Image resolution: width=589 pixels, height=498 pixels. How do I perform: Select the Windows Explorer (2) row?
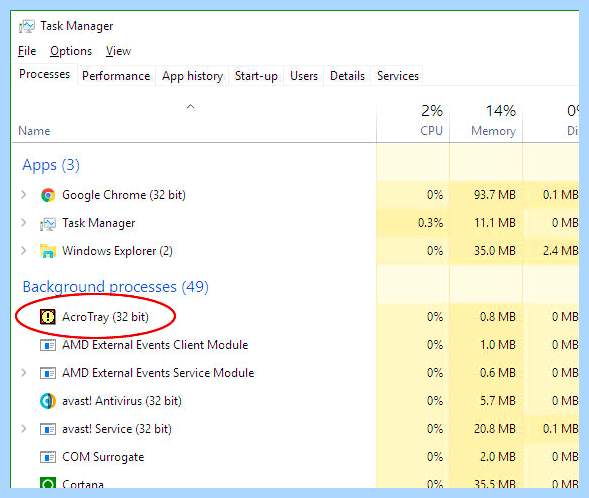click(x=295, y=251)
